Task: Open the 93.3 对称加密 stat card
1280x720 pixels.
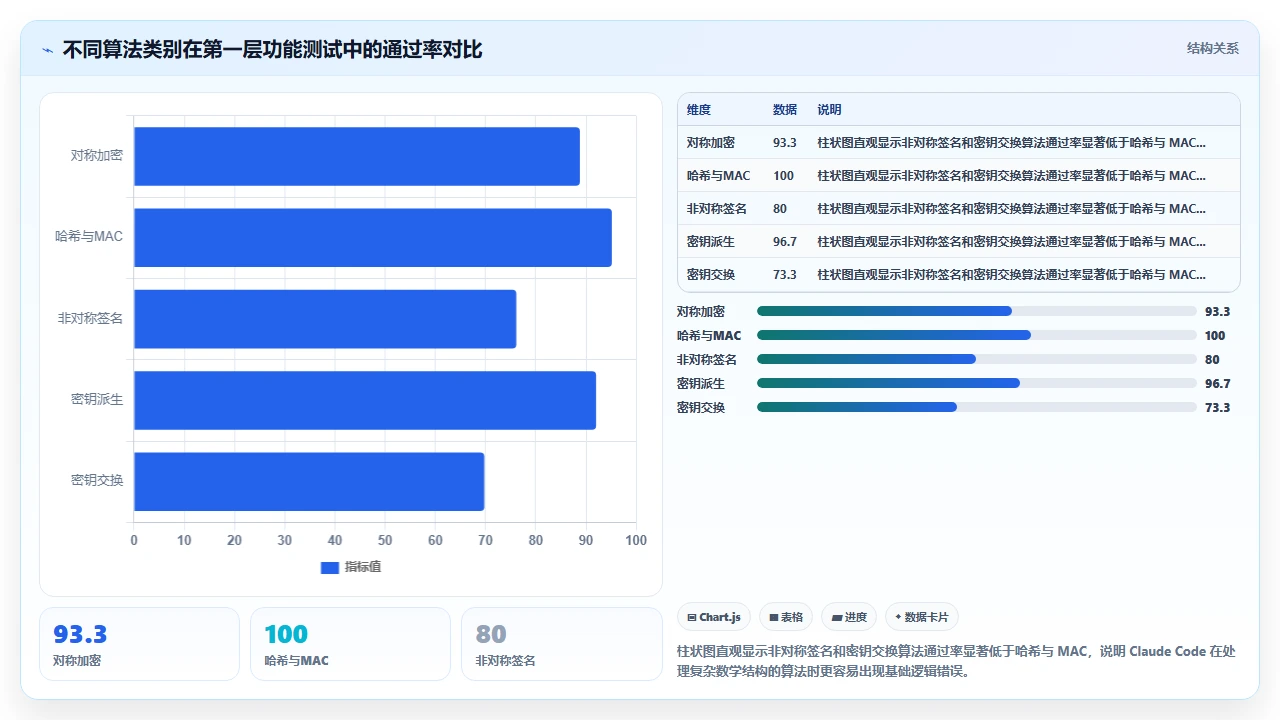Action: pos(139,644)
